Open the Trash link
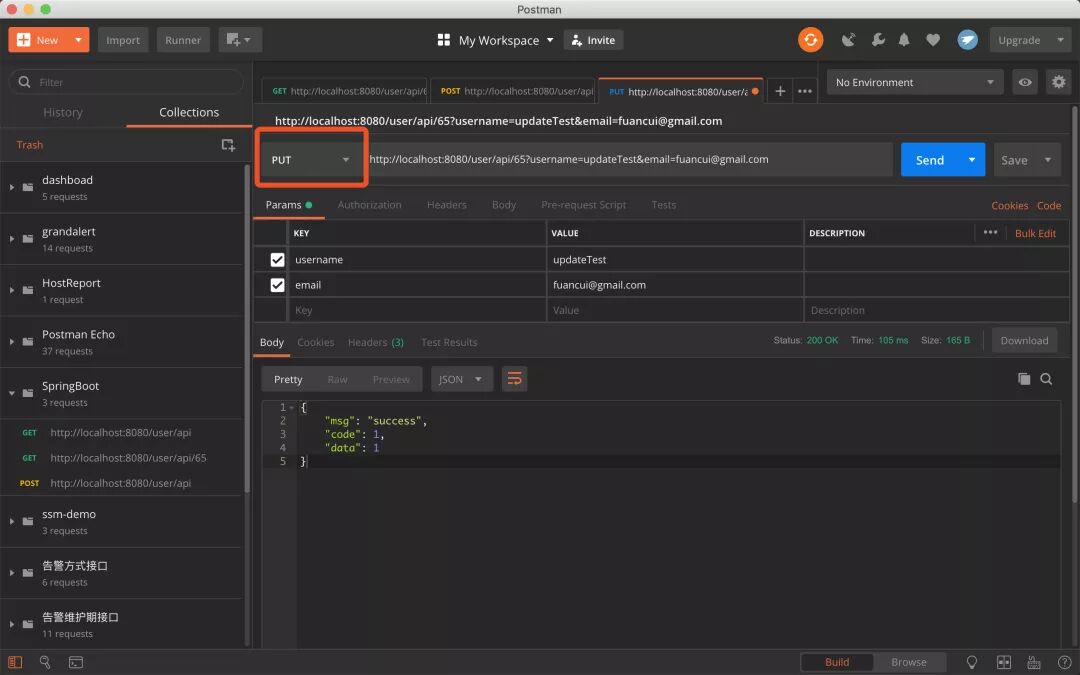Image resolution: width=1080 pixels, height=675 pixels. (x=30, y=145)
